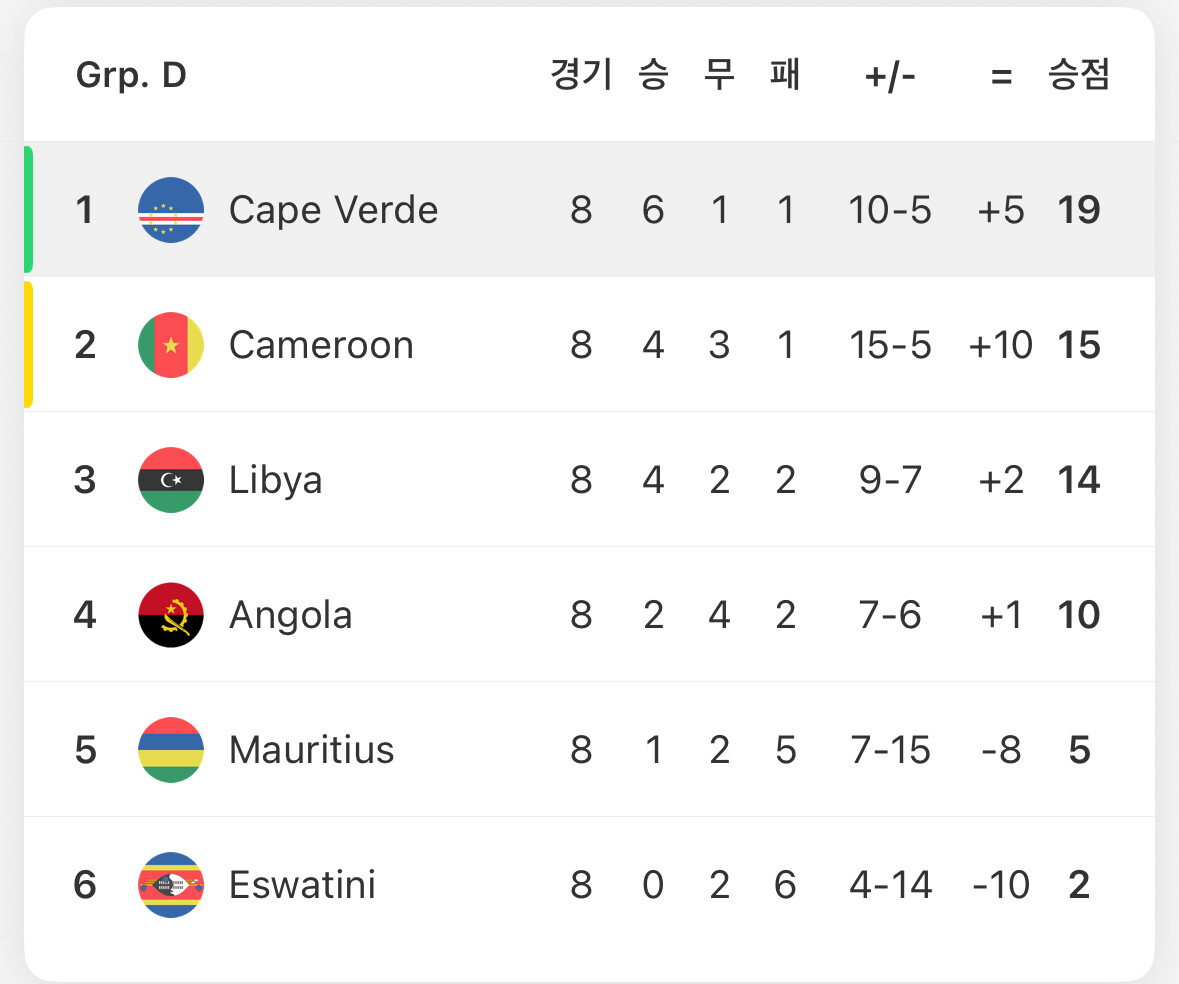Click the yellow position marker beside Cameroon
This screenshot has height=984, width=1179.
29,345
